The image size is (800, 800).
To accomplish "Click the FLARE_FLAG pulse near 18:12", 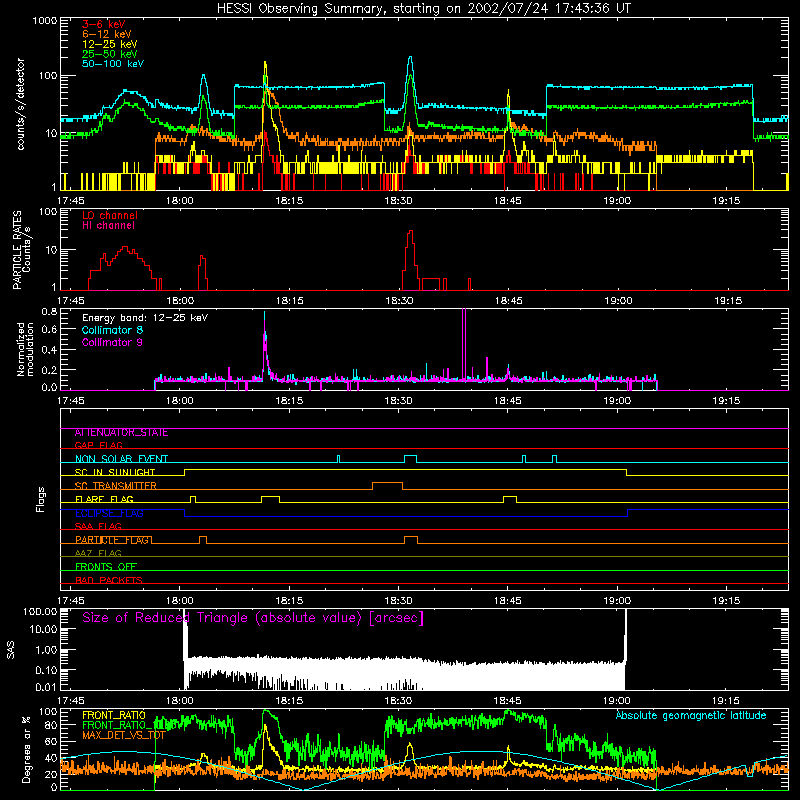I will (270, 497).
